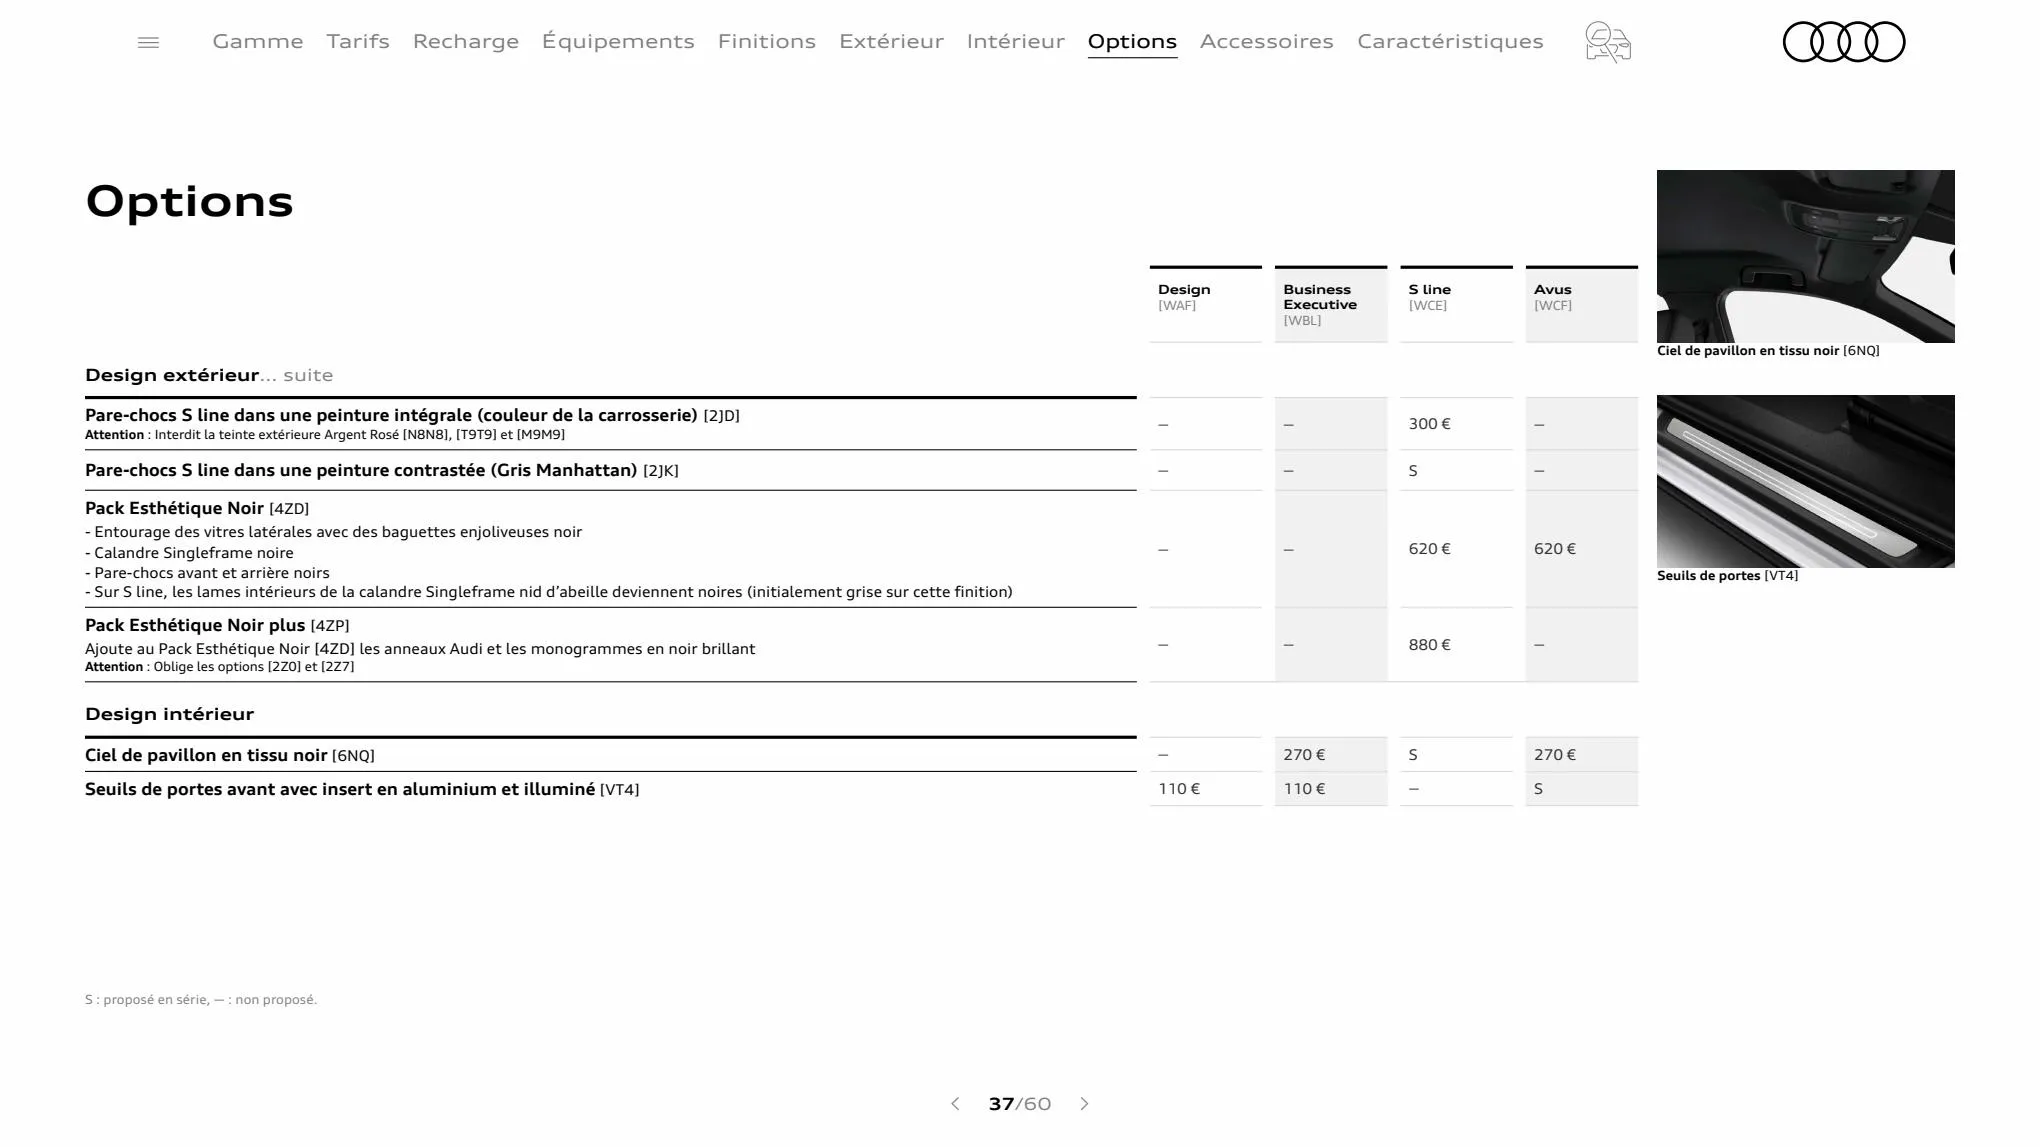
Task: Click 'Ciel de pavillon en tissu noir [6NQ]' row
Action: [x=611, y=755]
